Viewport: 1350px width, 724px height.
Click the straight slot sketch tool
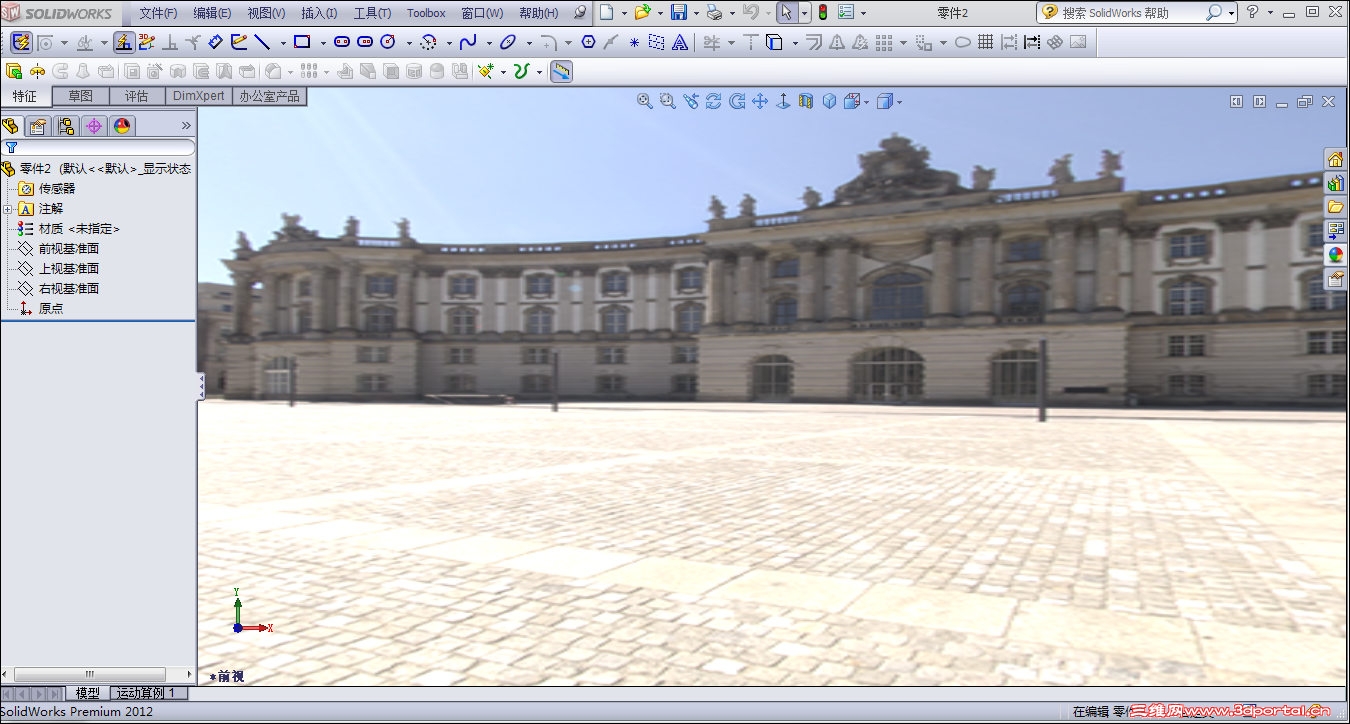[x=342, y=42]
